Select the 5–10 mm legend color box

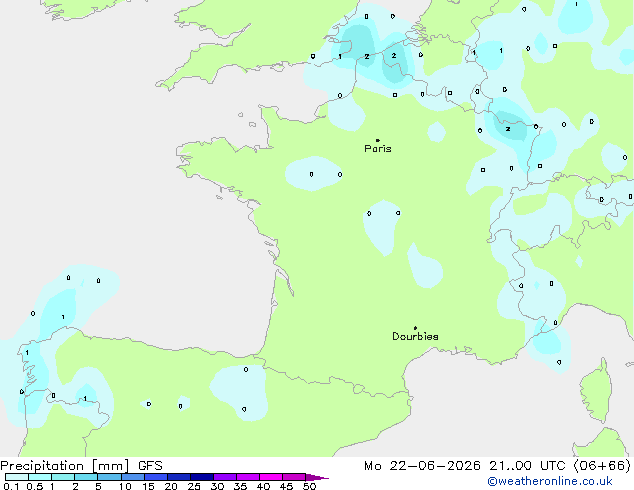(109, 477)
